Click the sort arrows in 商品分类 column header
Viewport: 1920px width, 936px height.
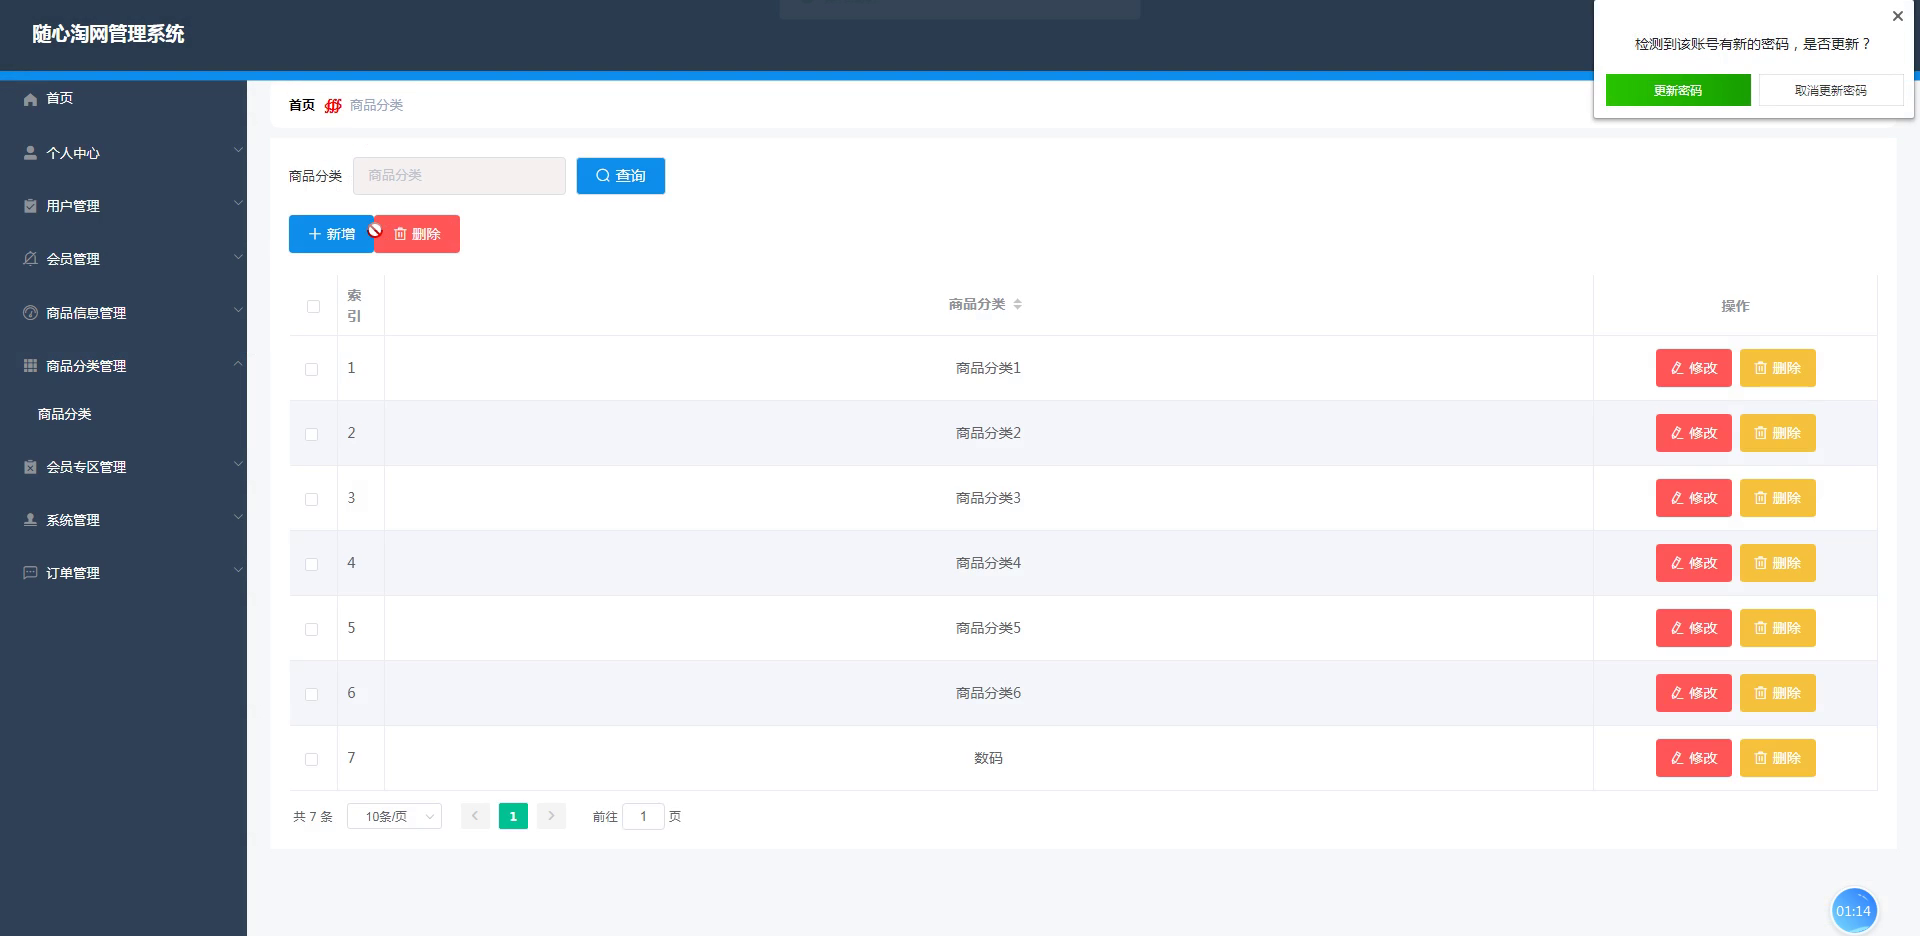coord(1017,304)
